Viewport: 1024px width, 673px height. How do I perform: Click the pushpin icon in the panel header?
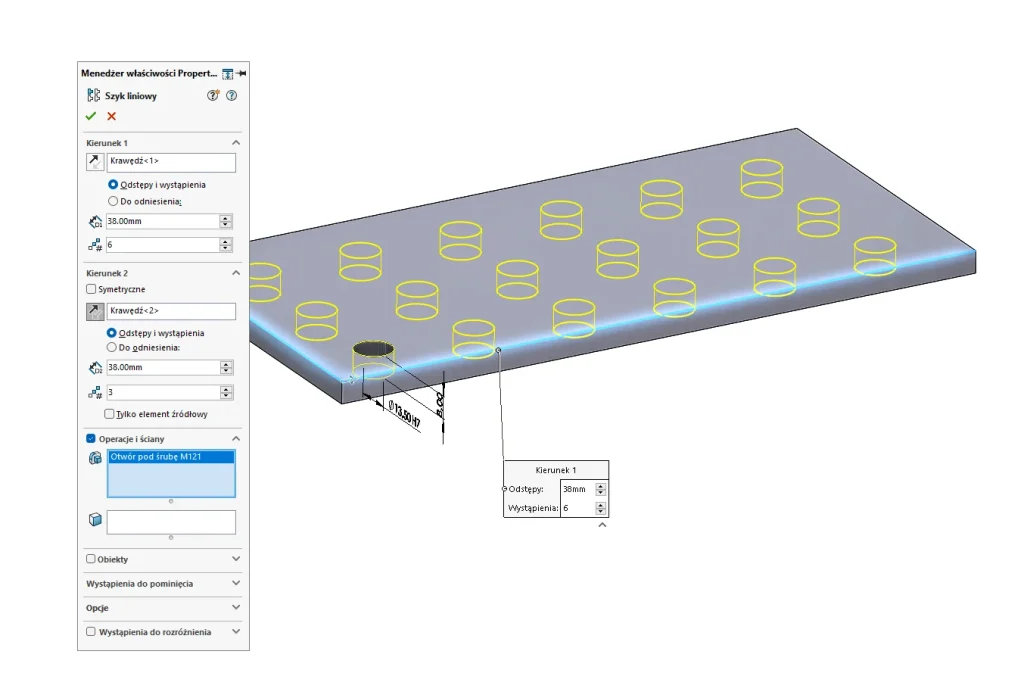tap(242, 74)
